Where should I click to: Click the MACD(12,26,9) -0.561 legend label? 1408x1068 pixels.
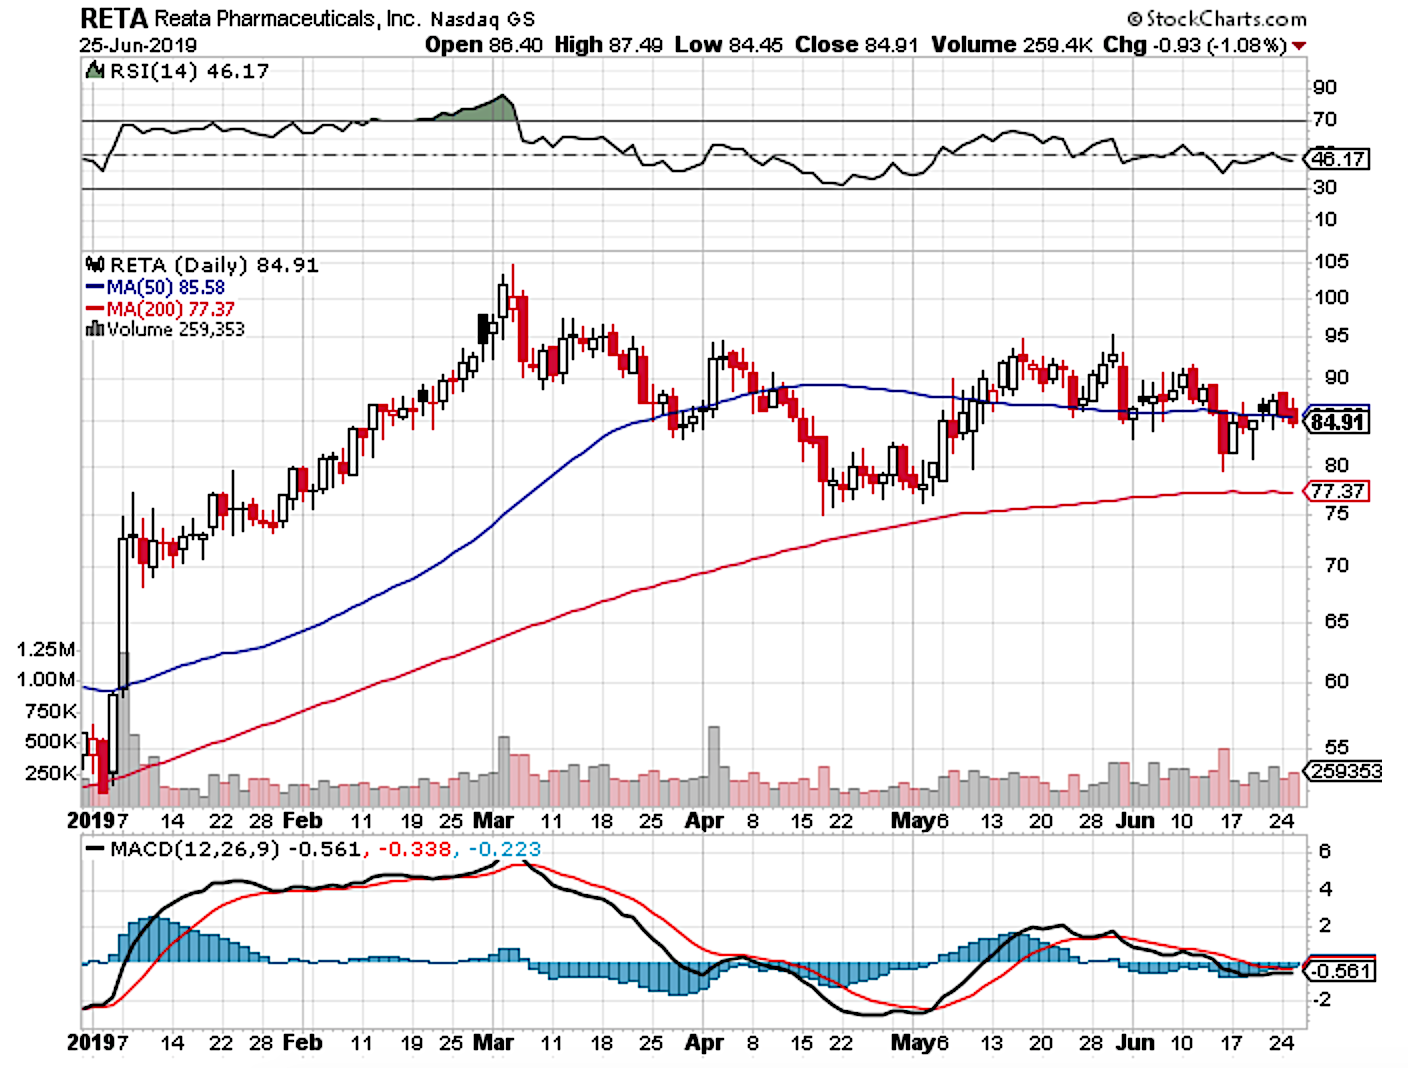coord(235,849)
